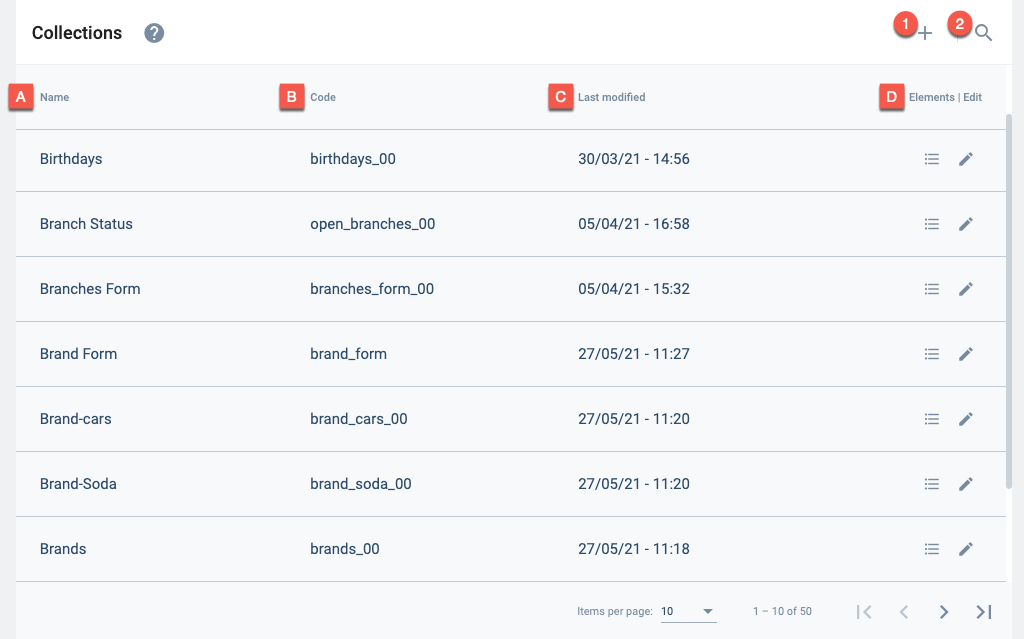
Task: Edit the Brands collection
Action: click(966, 549)
